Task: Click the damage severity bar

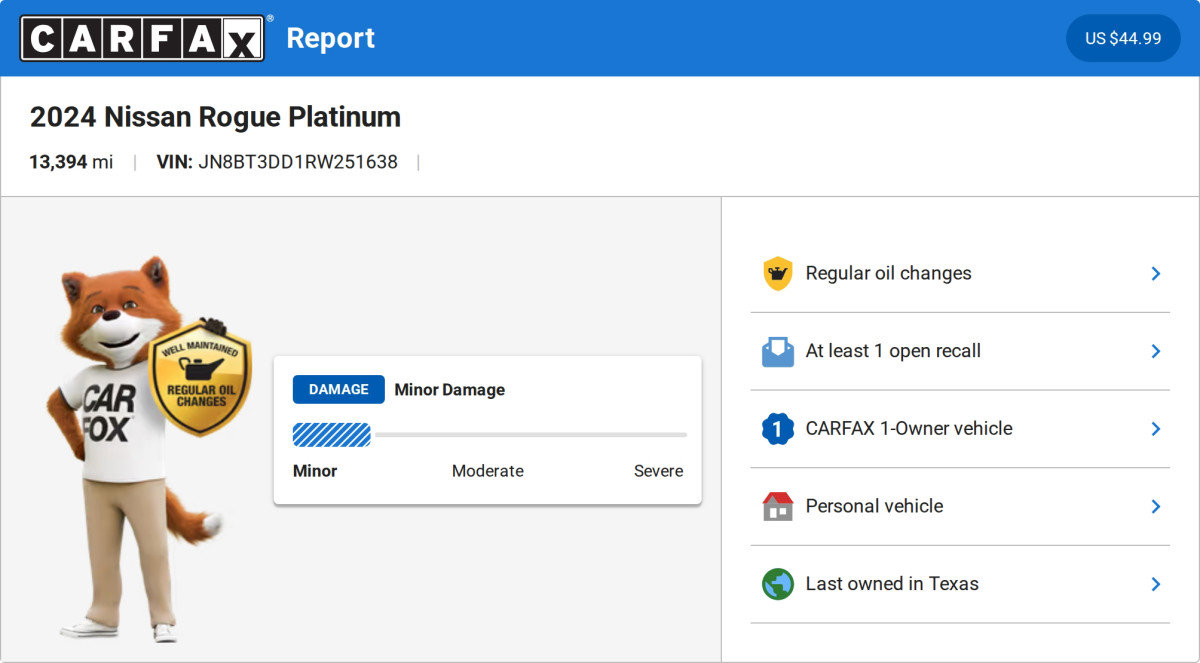Action: 489,435
